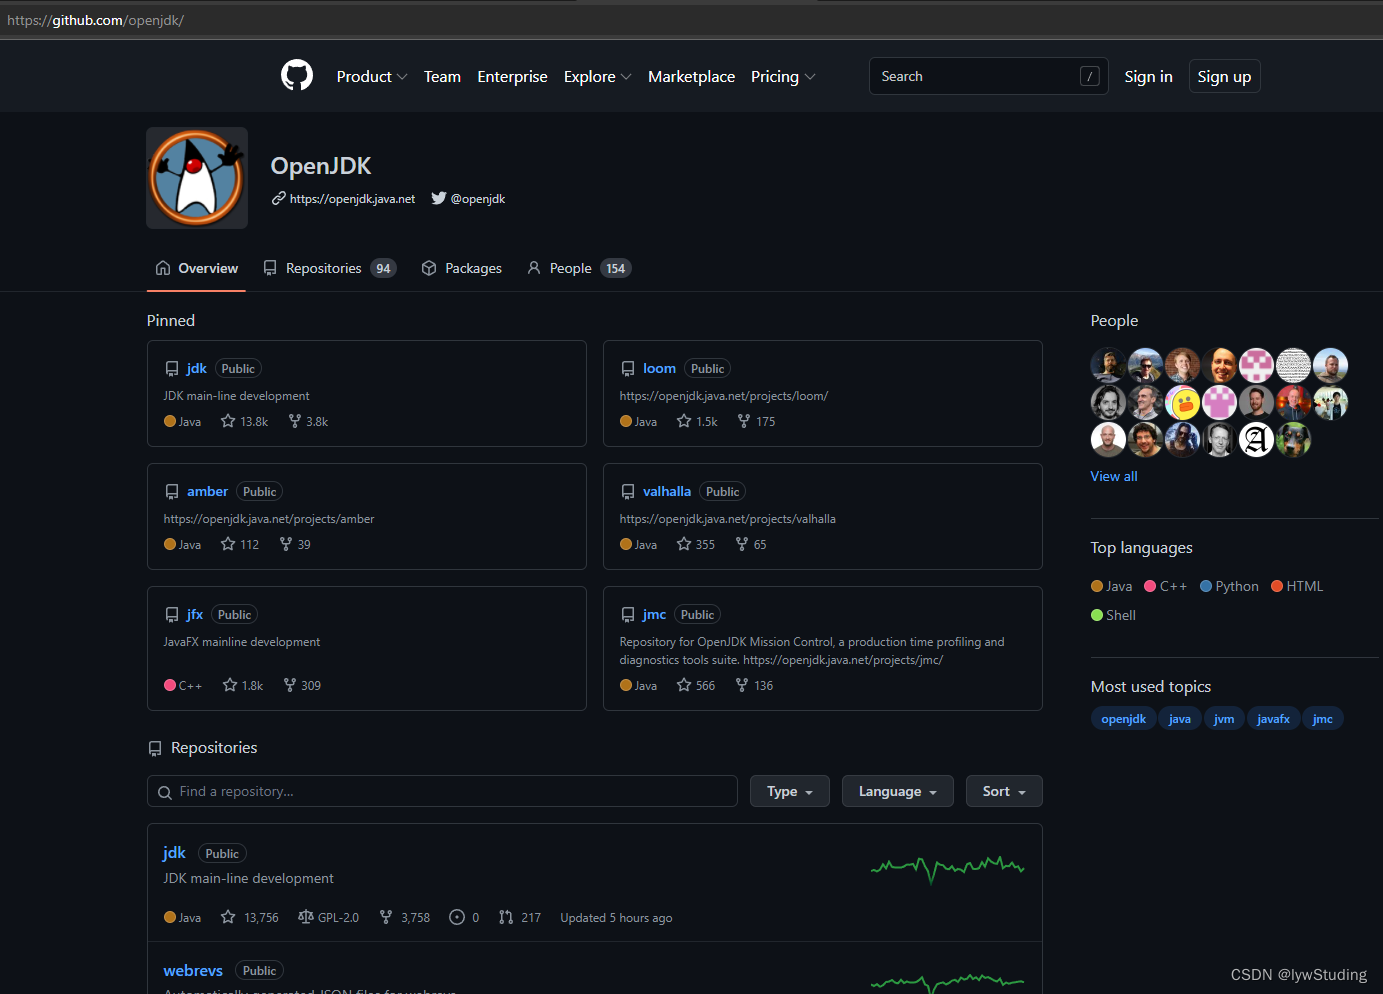Screen dimensions: 1383x994
Task: Click the star count 1.5k on loom card
Action: pyautogui.click(x=707, y=422)
